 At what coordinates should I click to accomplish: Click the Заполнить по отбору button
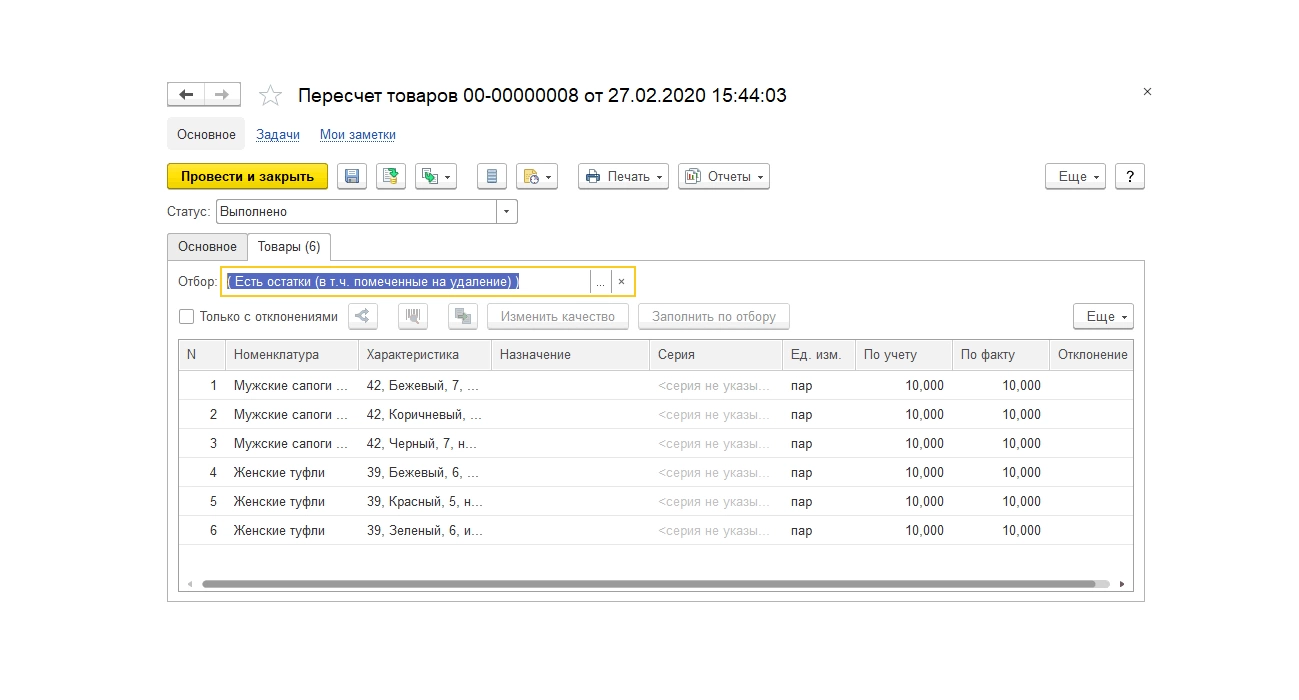(714, 316)
